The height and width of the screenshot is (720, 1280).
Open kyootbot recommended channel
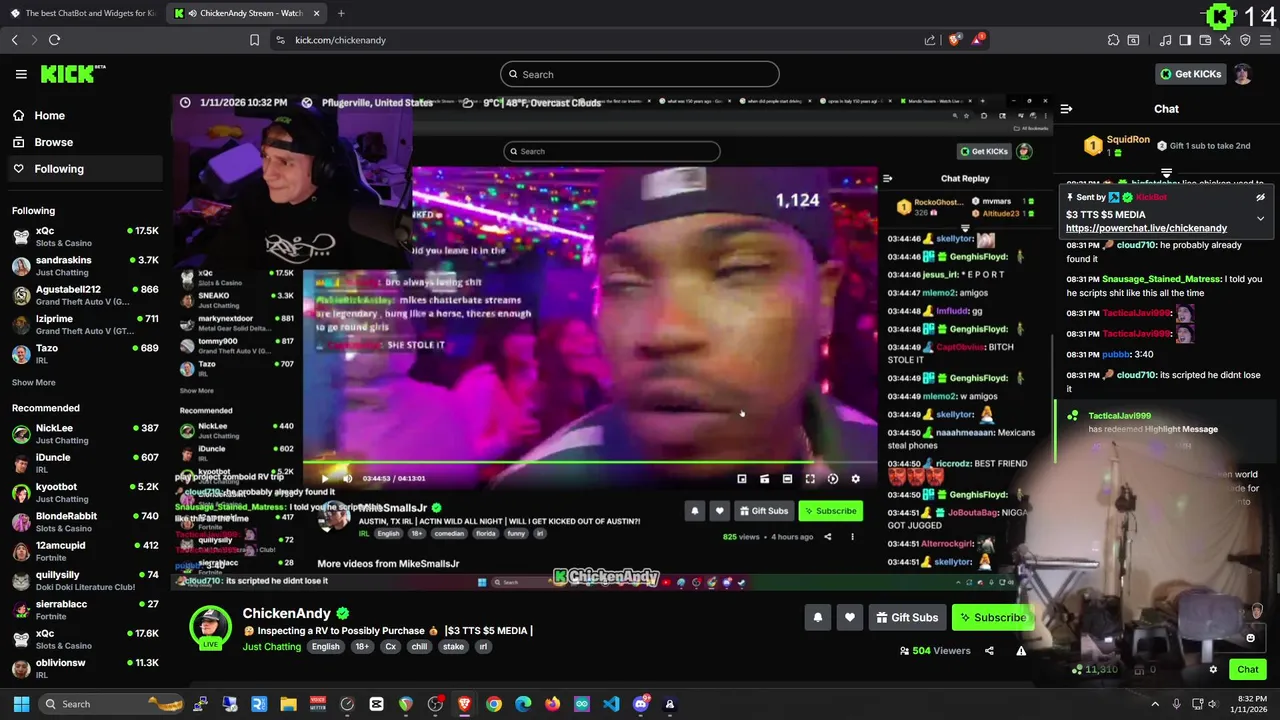click(85, 492)
